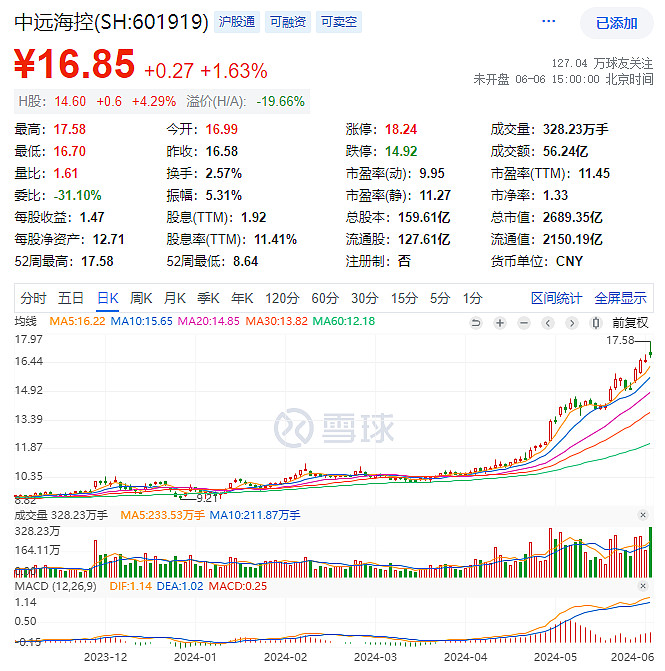Open the three-dot more options menu

(x=548, y=21)
